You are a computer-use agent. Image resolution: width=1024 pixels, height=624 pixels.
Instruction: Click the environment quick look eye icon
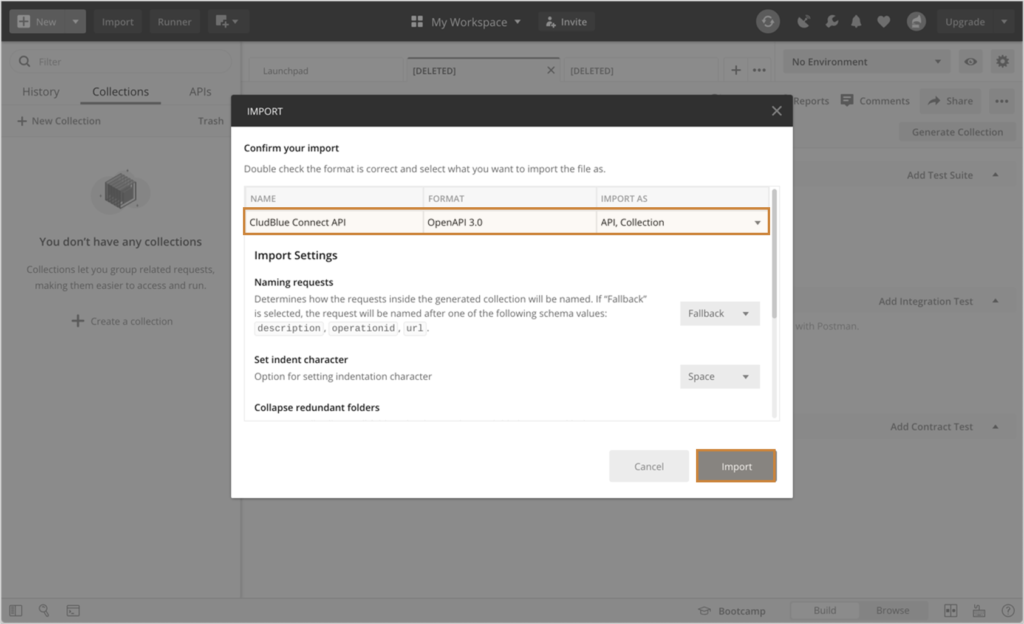pyautogui.click(x=970, y=61)
